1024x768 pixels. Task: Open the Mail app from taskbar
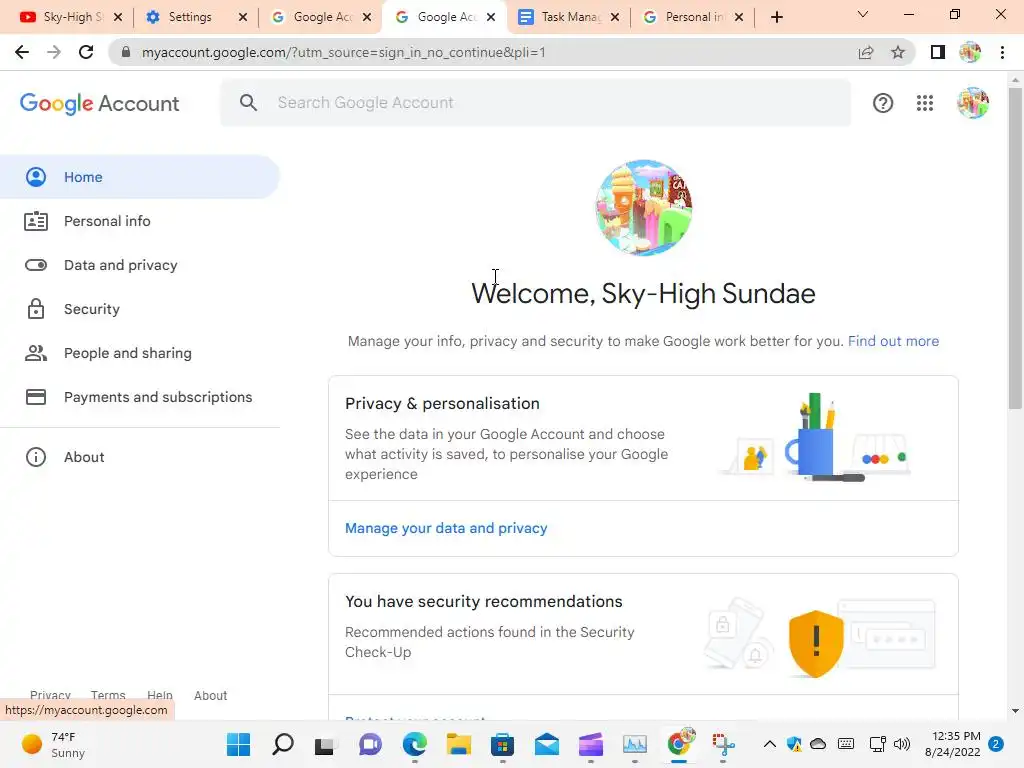pyautogui.click(x=547, y=744)
